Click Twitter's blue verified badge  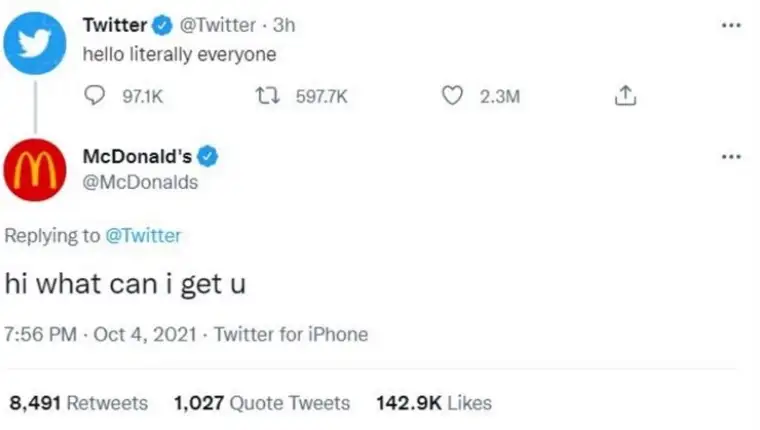point(162,25)
